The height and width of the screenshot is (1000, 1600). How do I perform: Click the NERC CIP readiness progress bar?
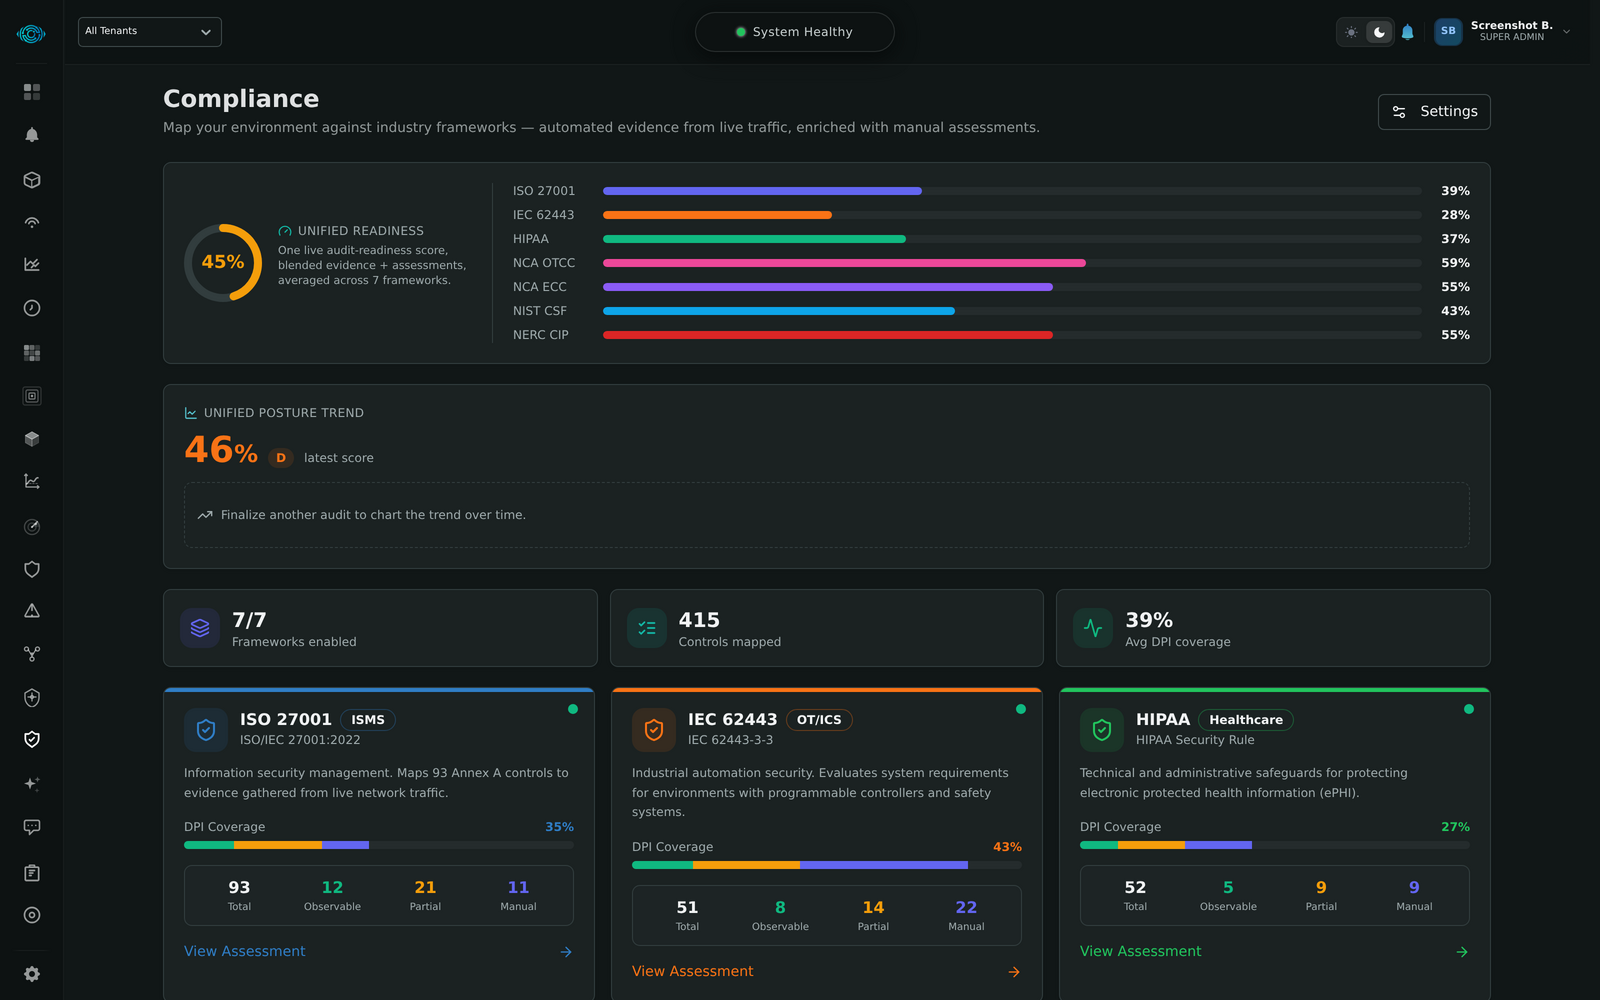pos(1012,335)
